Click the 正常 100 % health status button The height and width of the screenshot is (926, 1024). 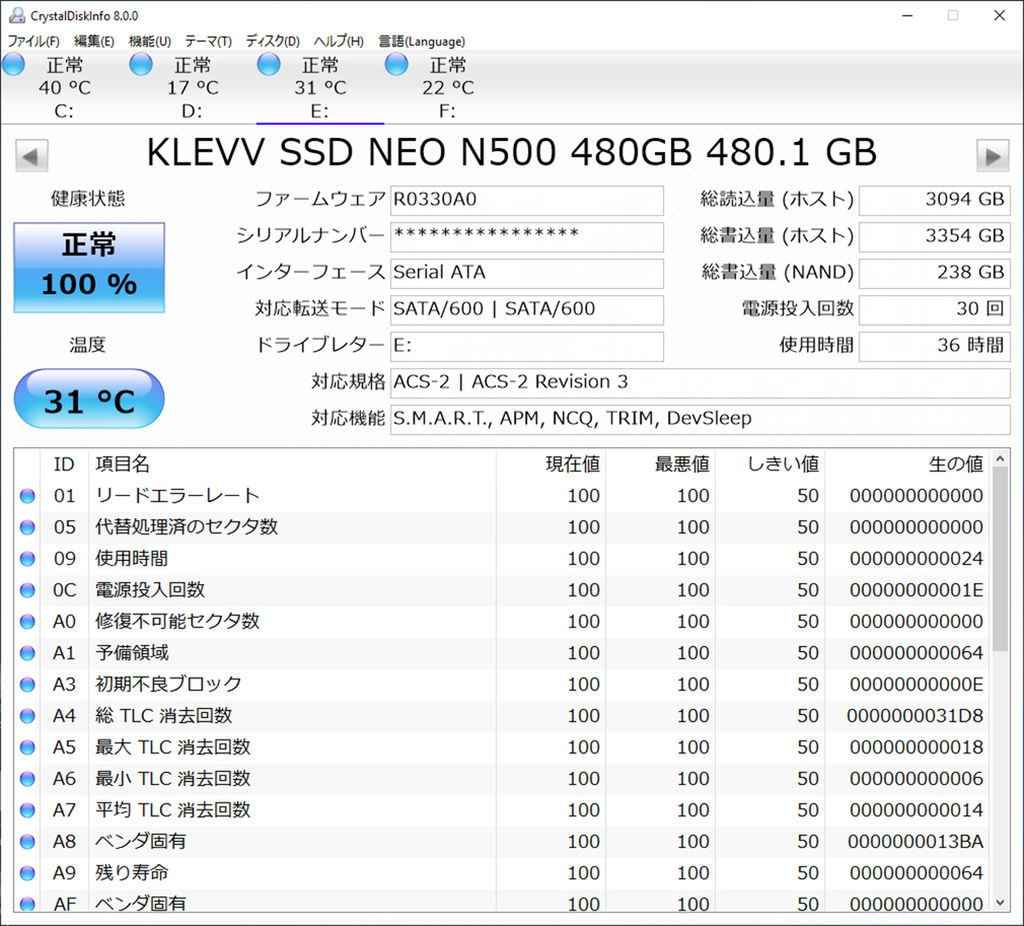89,267
